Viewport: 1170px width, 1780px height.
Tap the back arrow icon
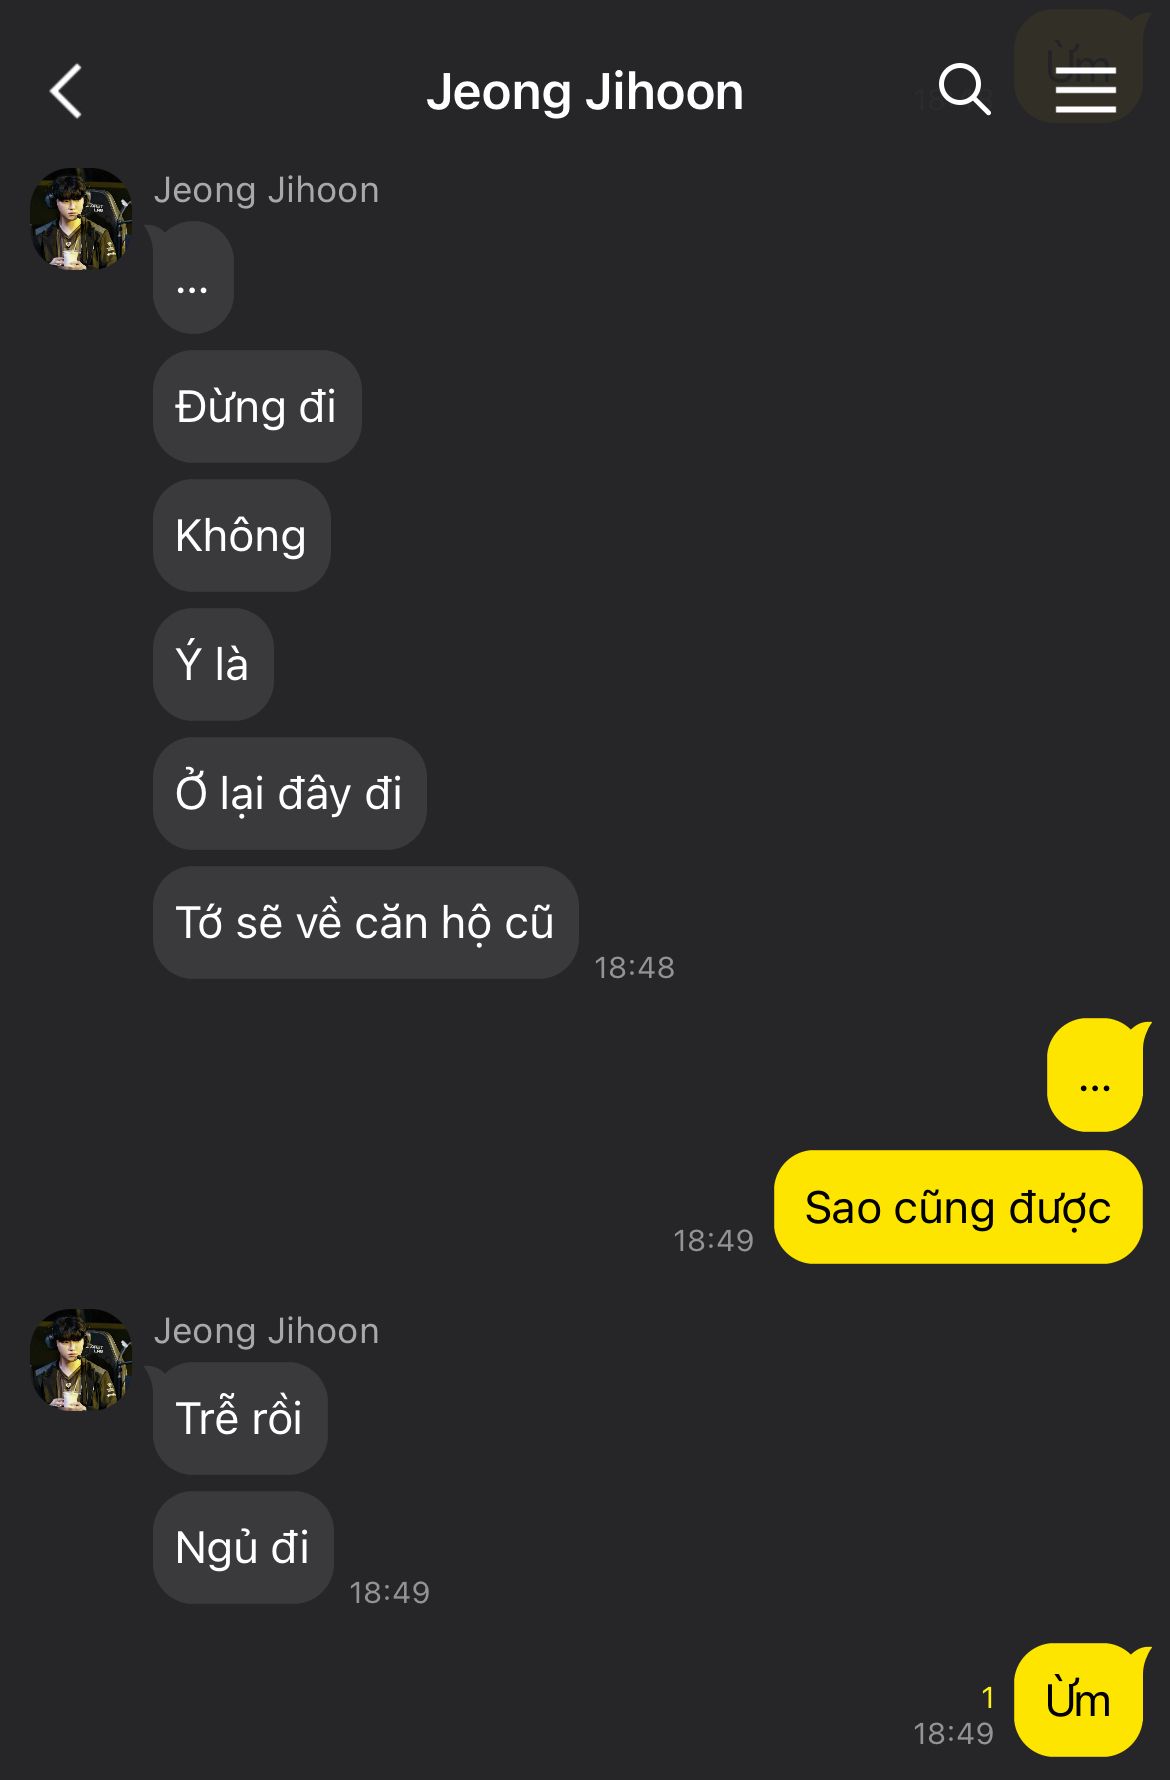(x=66, y=92)
